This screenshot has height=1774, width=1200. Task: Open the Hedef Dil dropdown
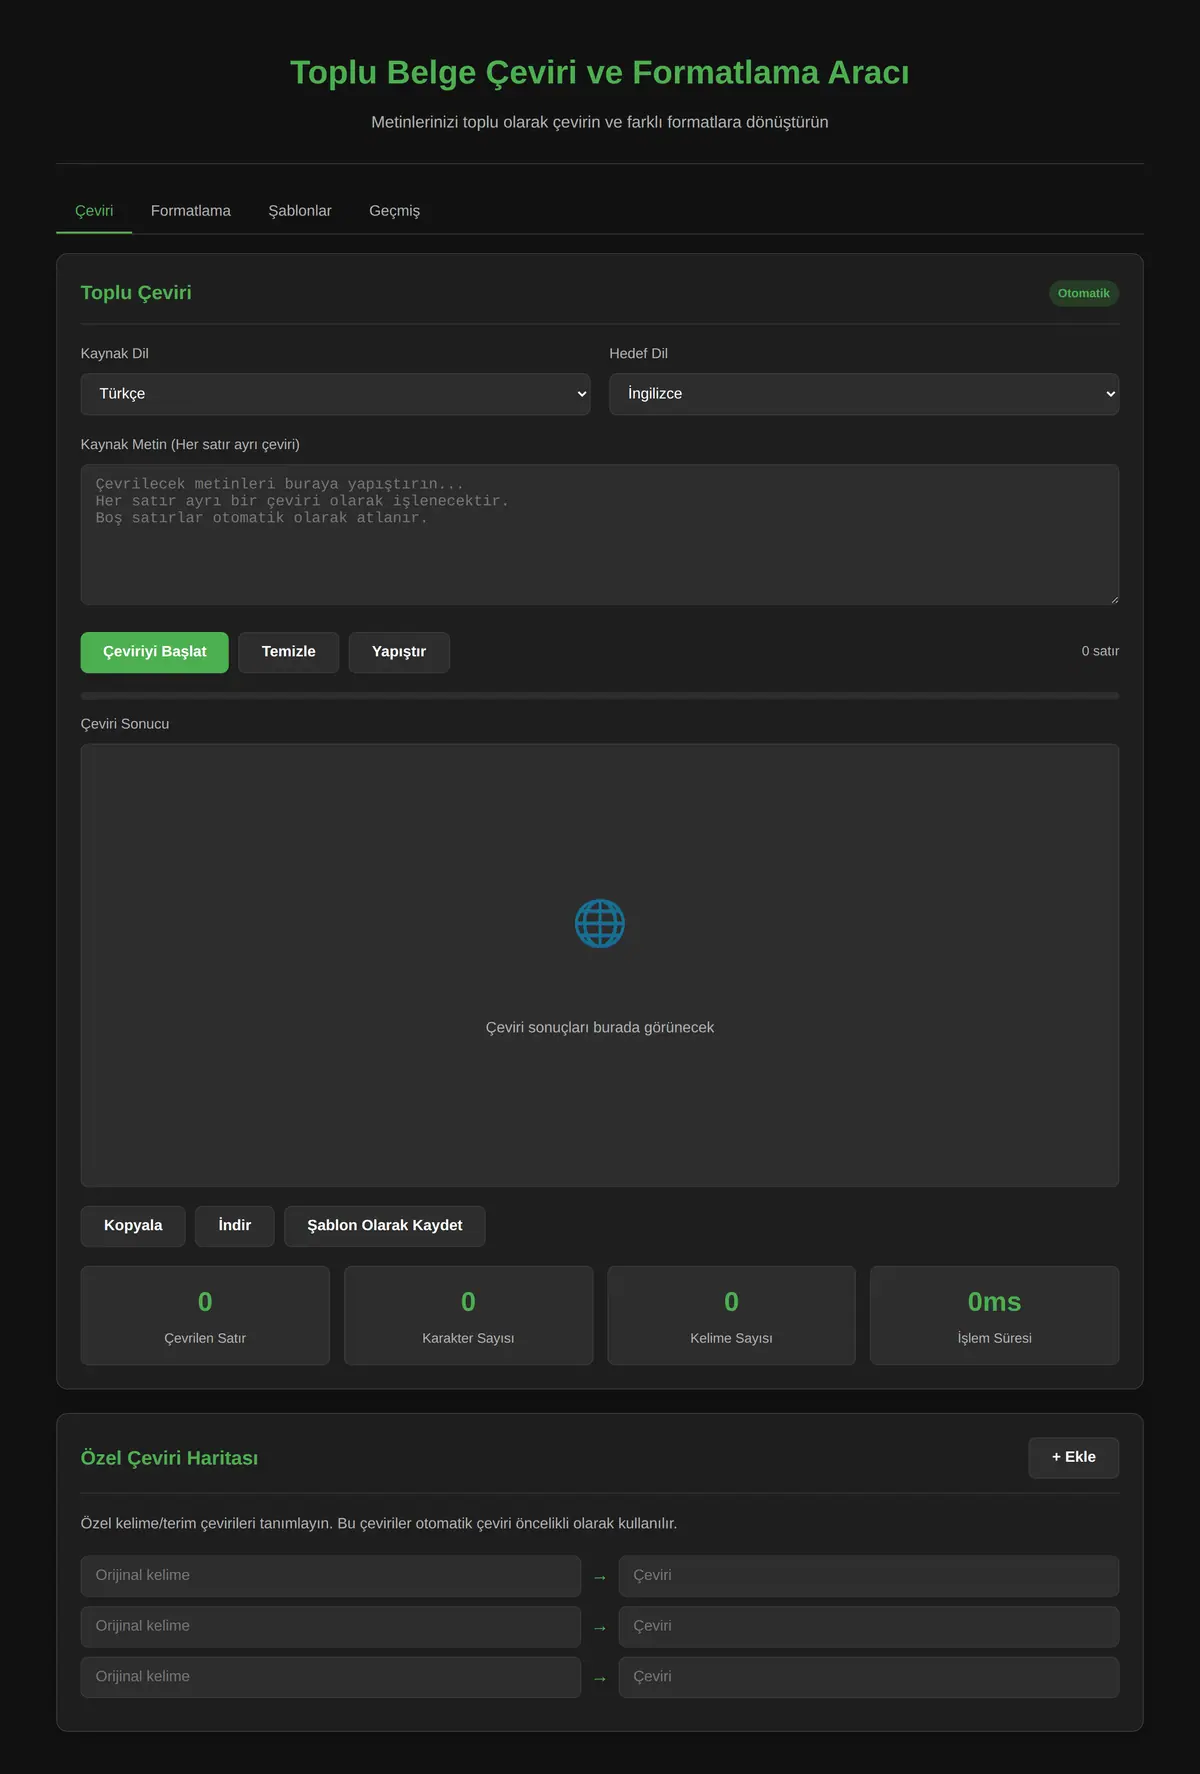click(864, 394)
